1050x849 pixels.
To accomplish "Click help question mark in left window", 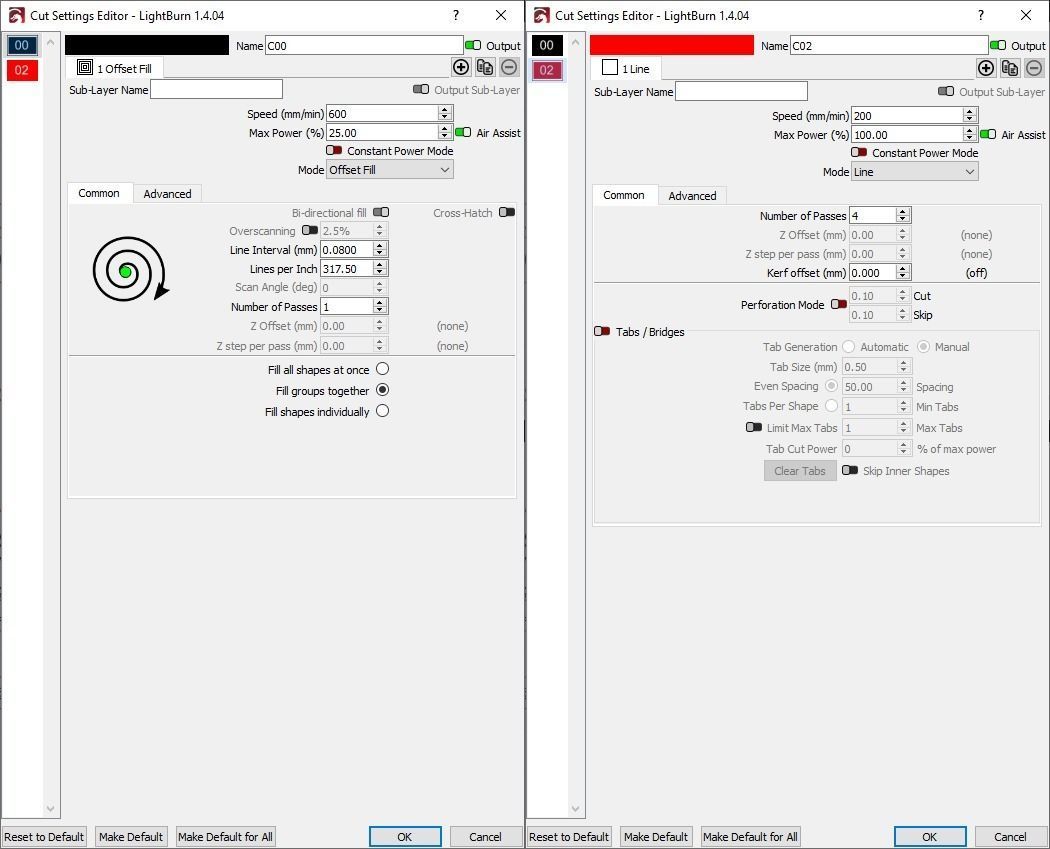I will point(456,15).
